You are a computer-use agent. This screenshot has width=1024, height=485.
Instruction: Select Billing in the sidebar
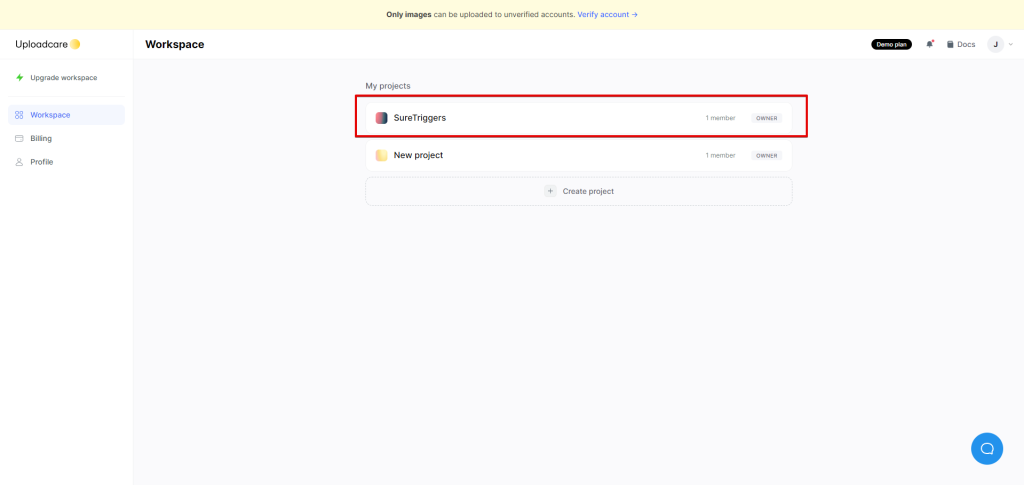point(41,139)
